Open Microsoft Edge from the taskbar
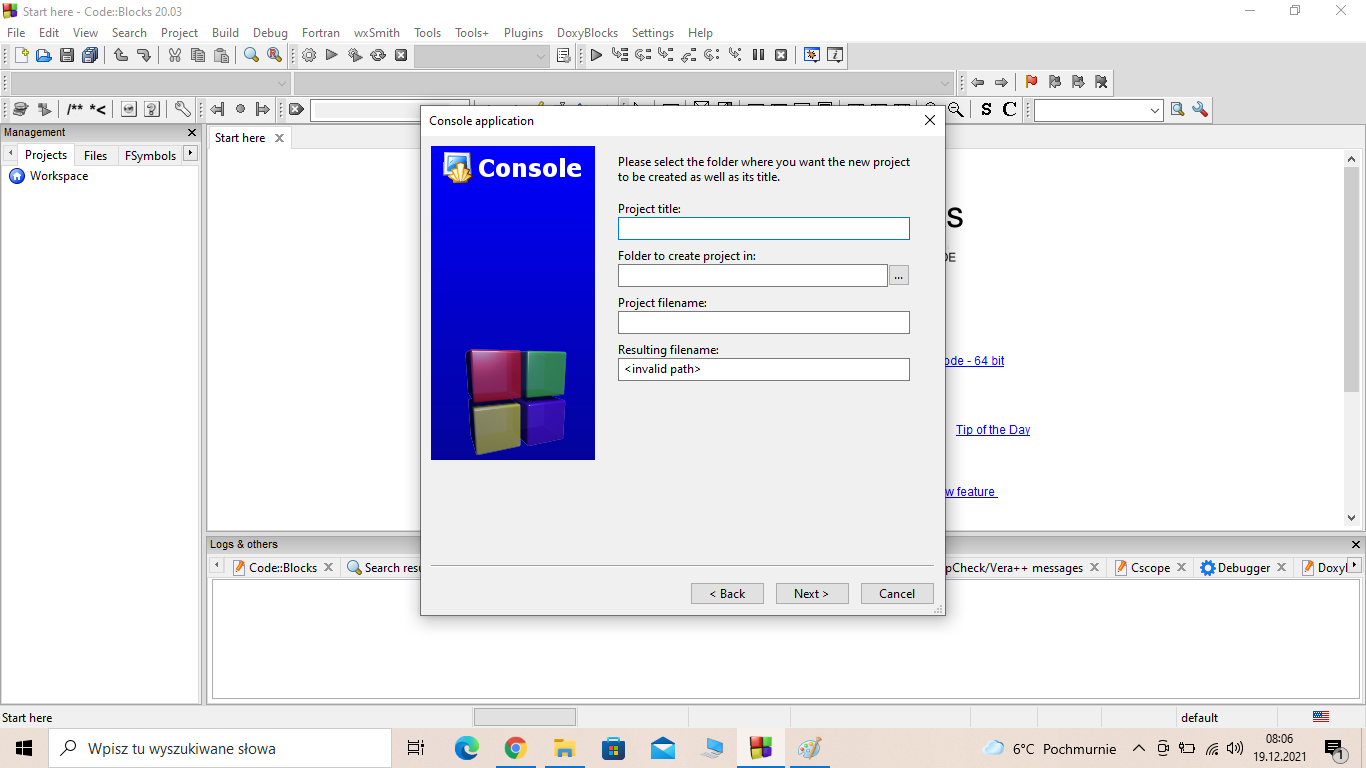Viewport: 1366px width, 768px height. 467,748
